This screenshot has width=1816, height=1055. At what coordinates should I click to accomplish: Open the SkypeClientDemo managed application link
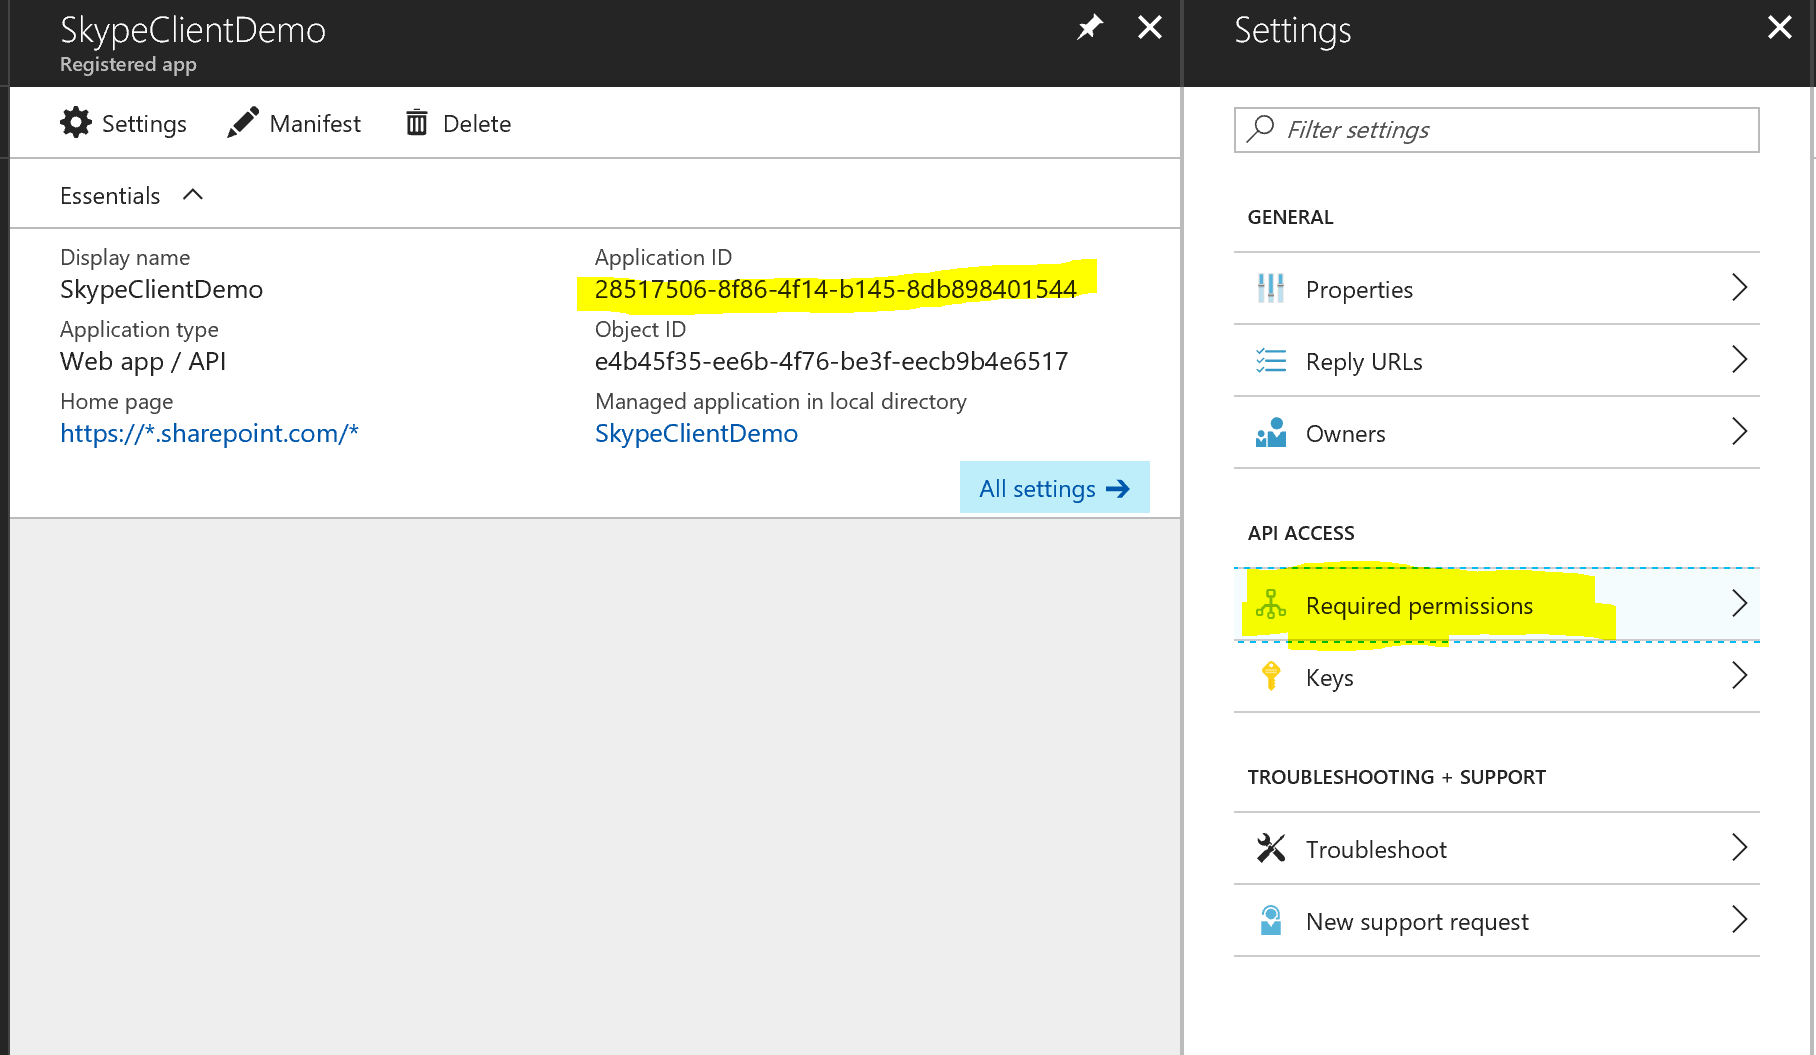click(696, 433)
